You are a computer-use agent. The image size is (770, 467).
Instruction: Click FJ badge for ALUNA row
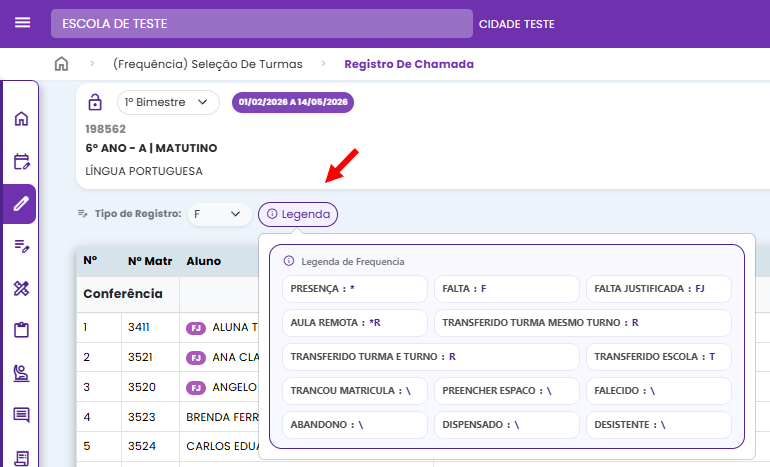coord(195,328)
